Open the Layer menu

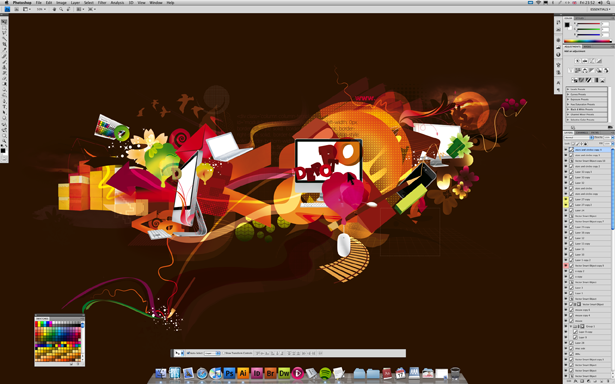tap(75, 3)
